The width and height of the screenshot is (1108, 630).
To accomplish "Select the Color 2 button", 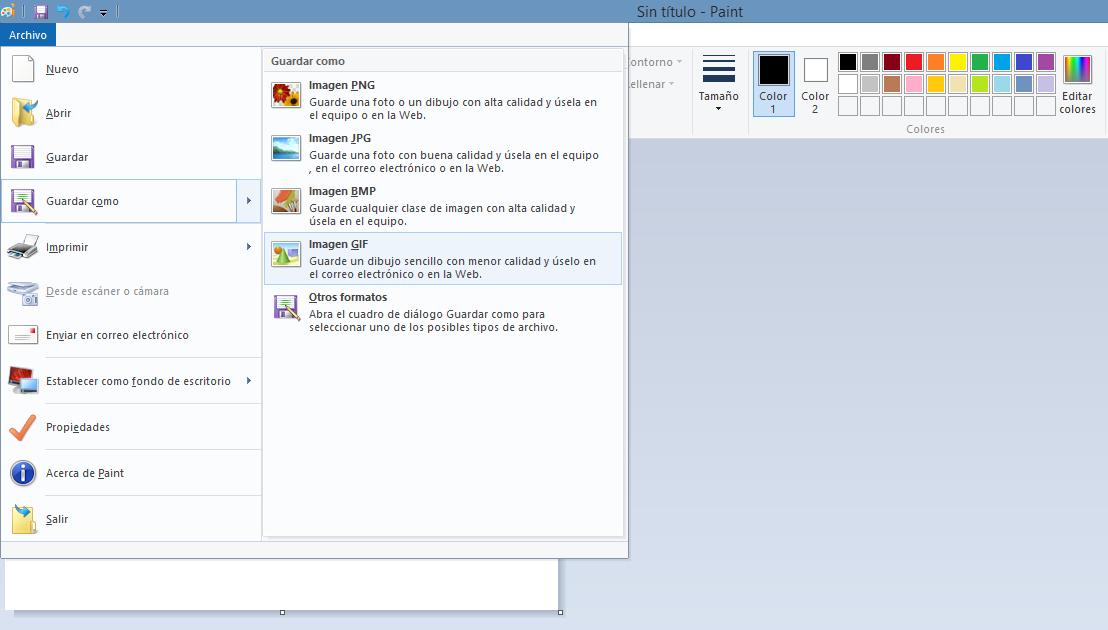I will [x=815, y=84].
